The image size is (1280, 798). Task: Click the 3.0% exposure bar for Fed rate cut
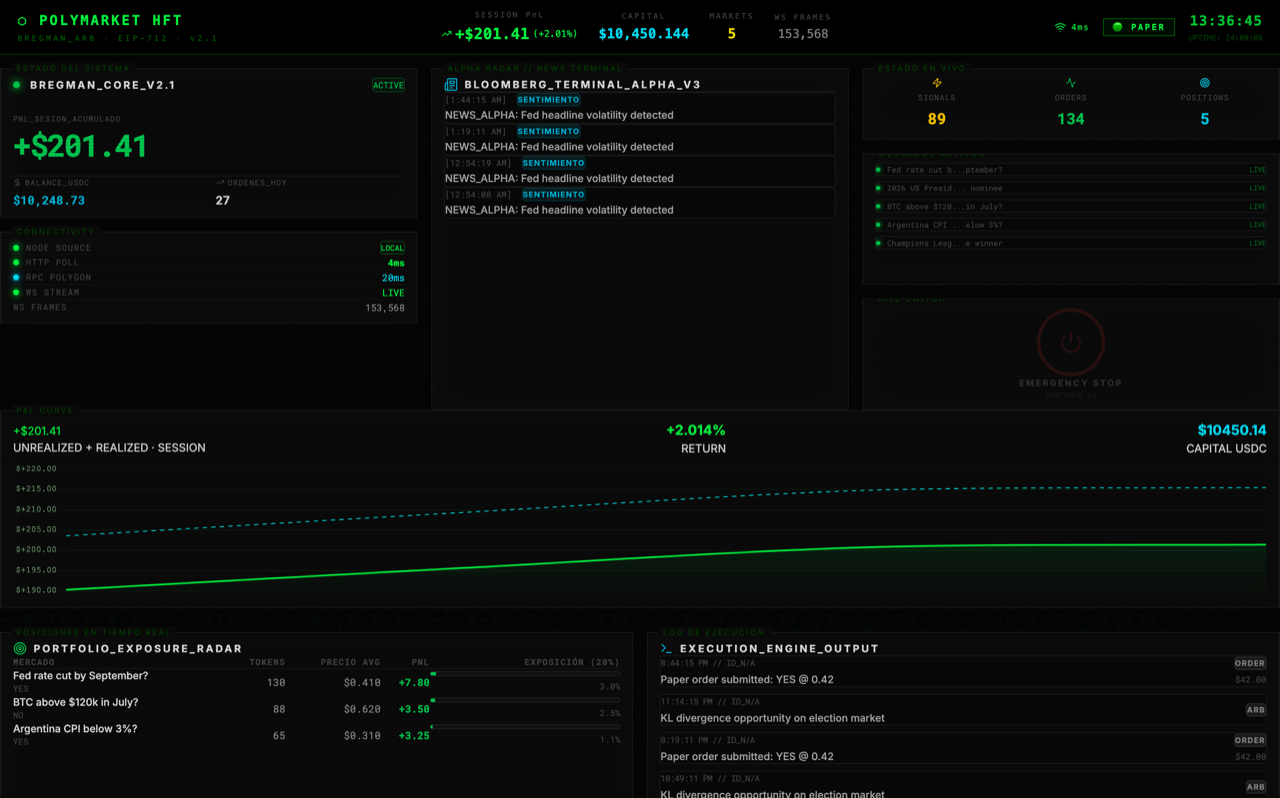(525, 674)
